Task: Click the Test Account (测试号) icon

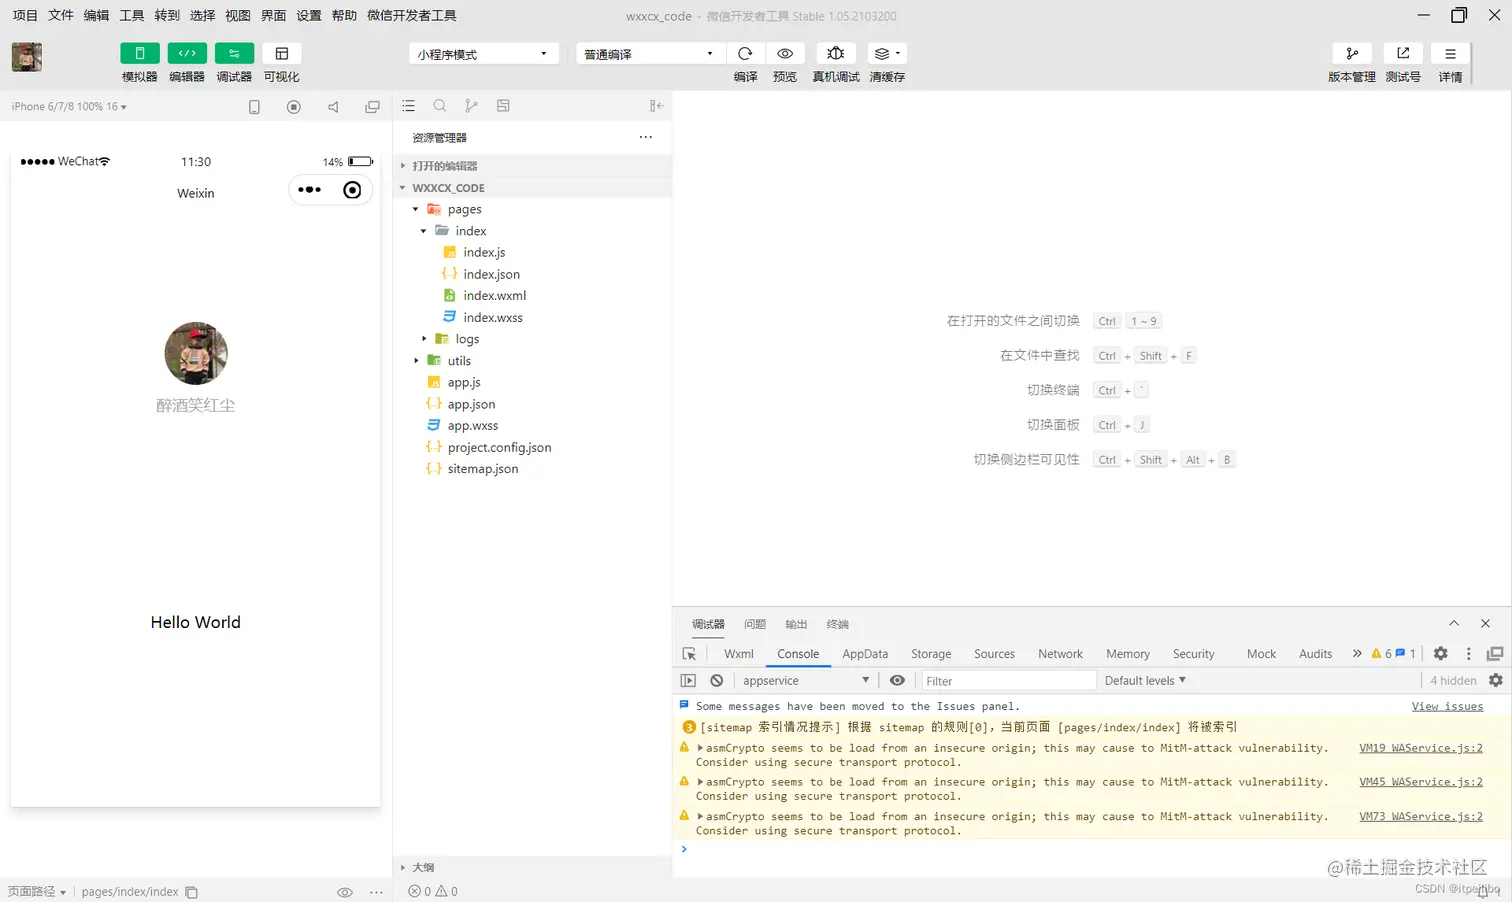Action: pos(1403,53)
